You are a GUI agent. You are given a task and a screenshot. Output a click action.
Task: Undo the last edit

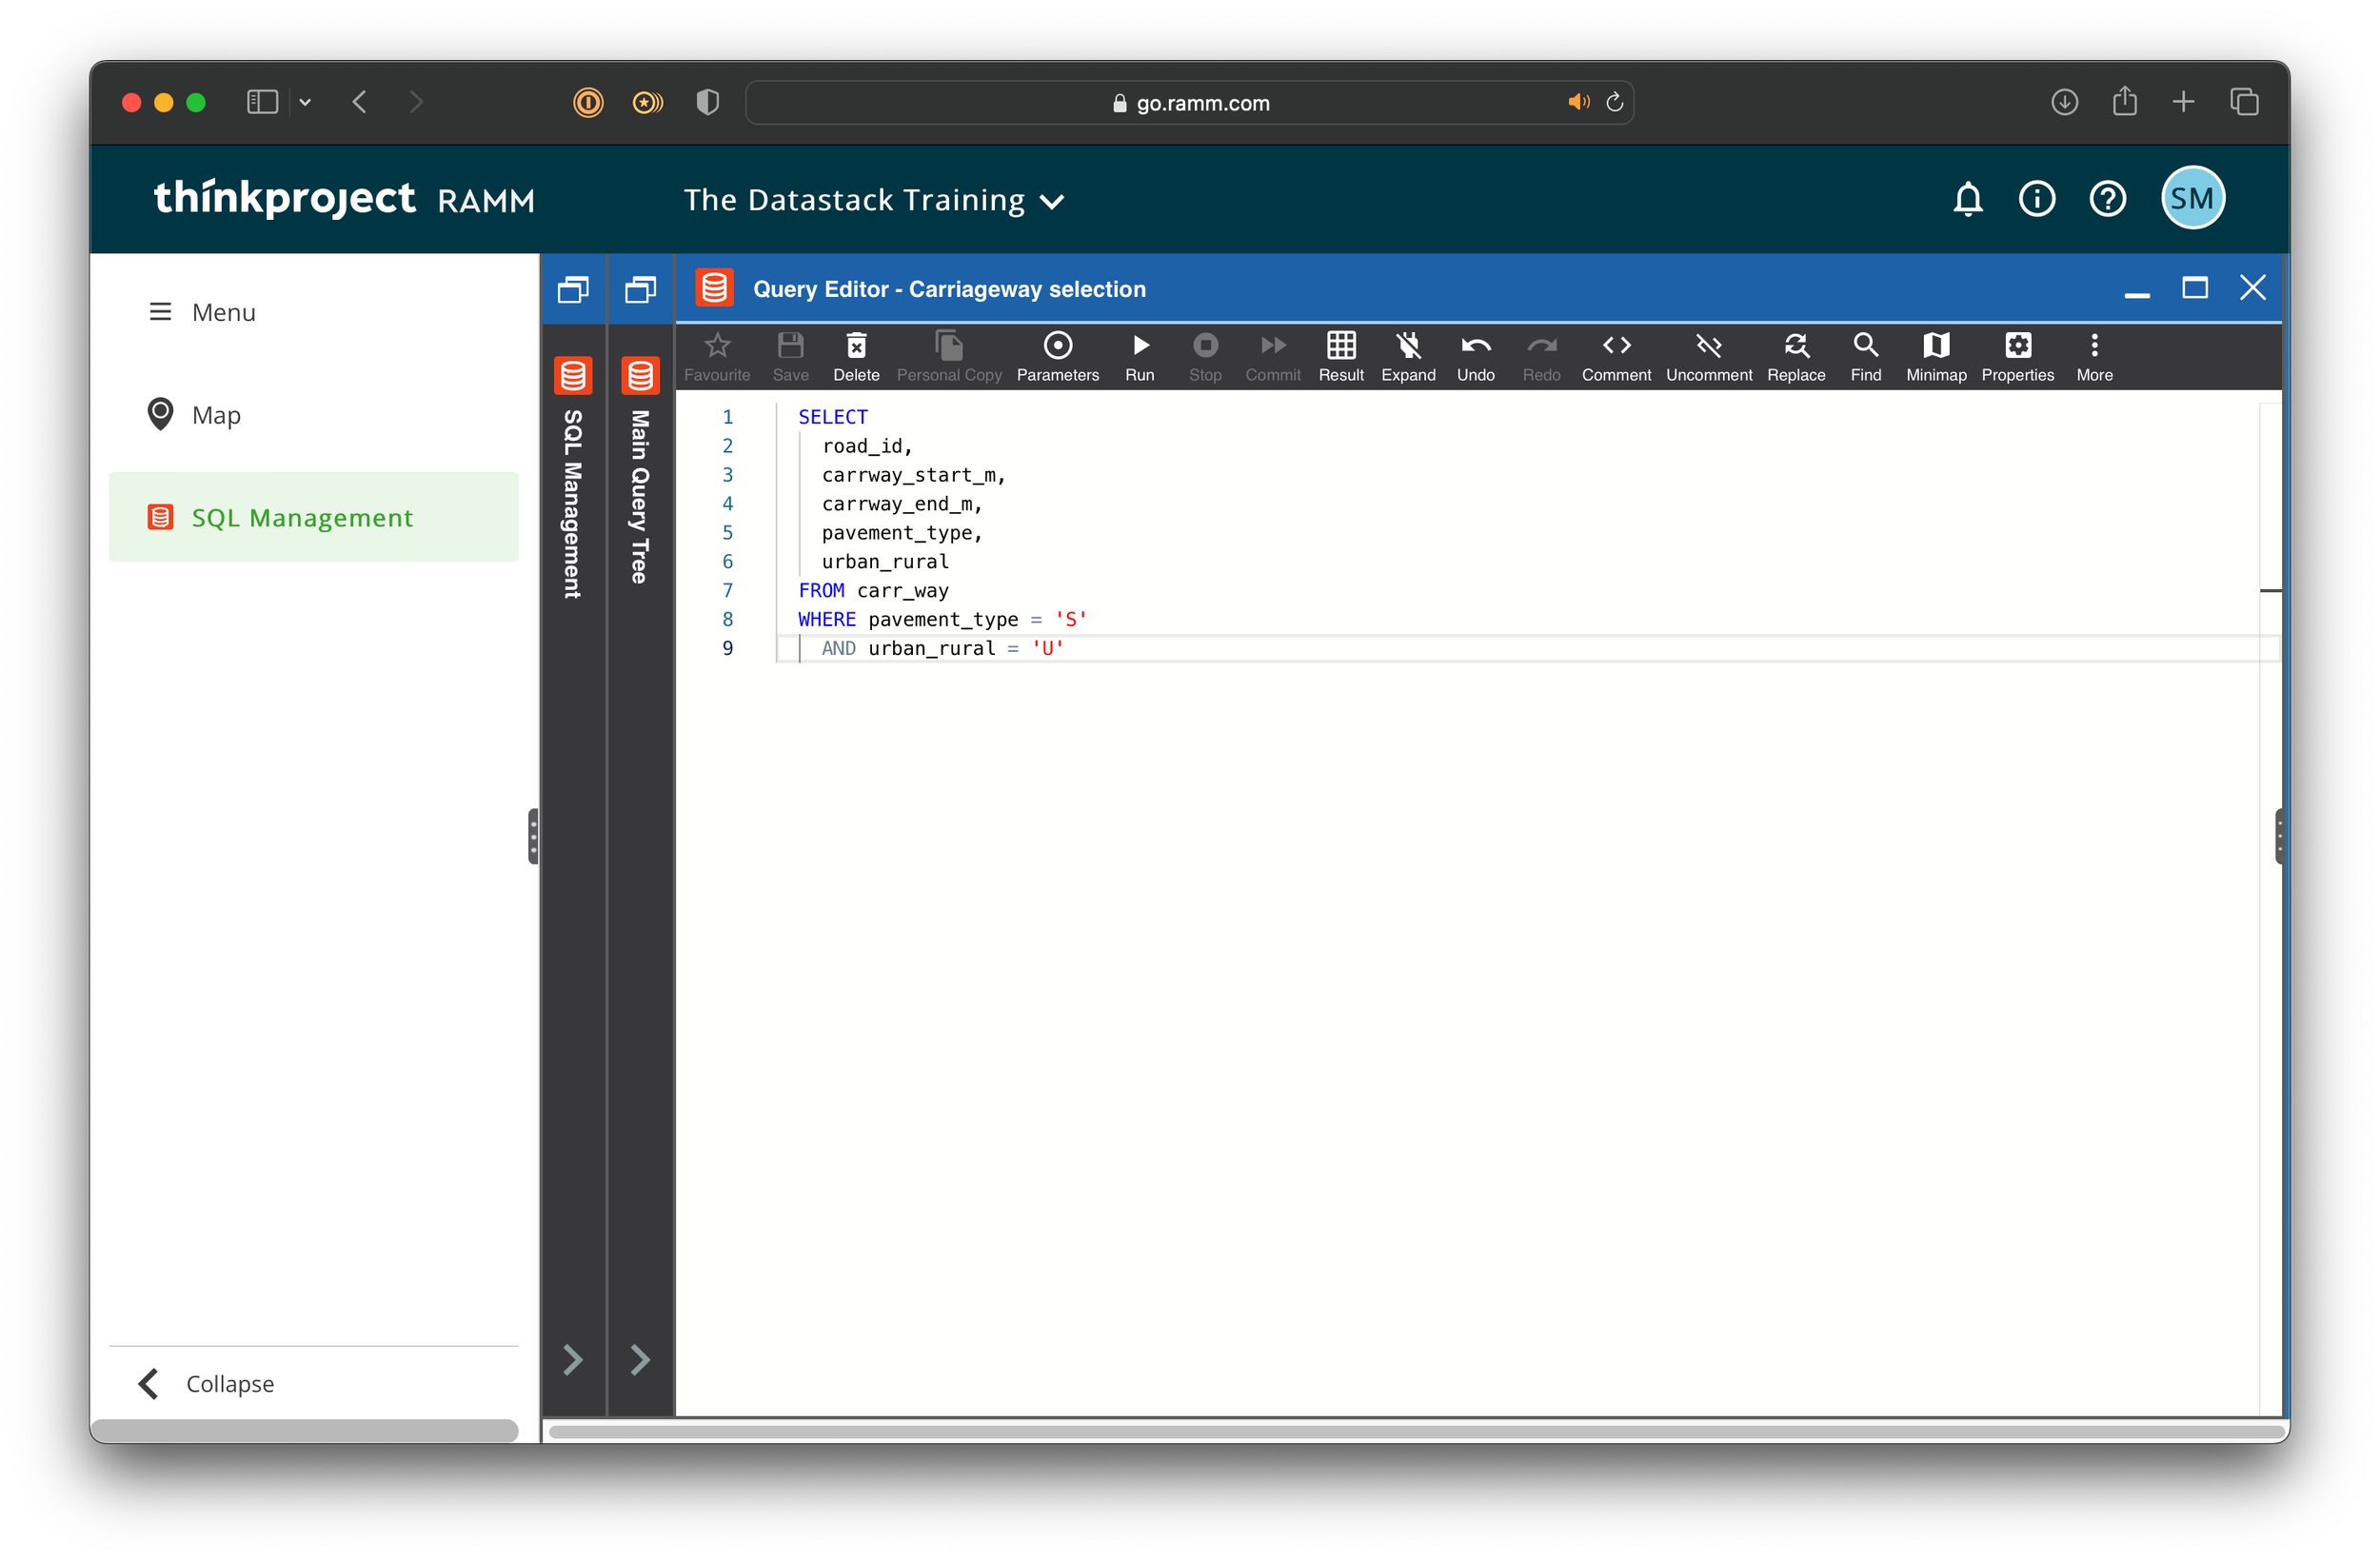(1476, 355)
